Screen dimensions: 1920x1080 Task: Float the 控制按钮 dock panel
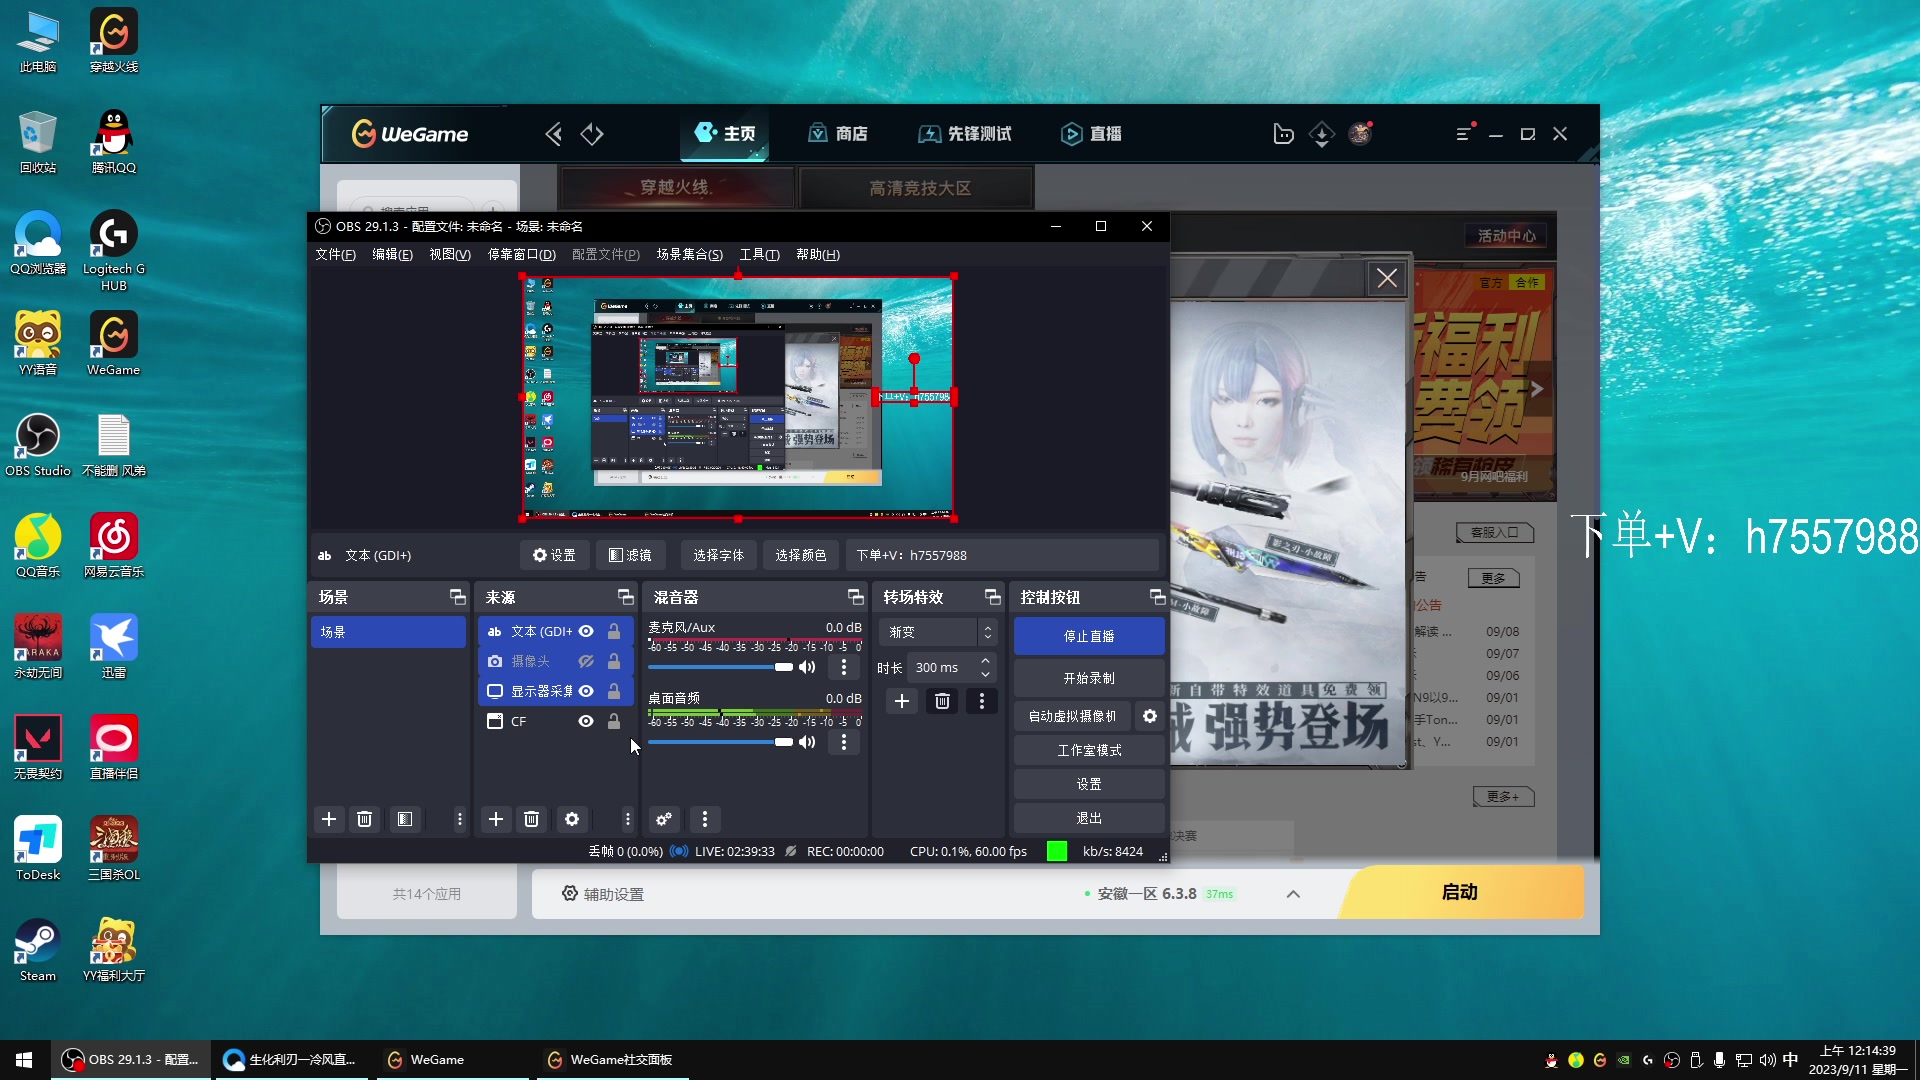coord(1158,597)
